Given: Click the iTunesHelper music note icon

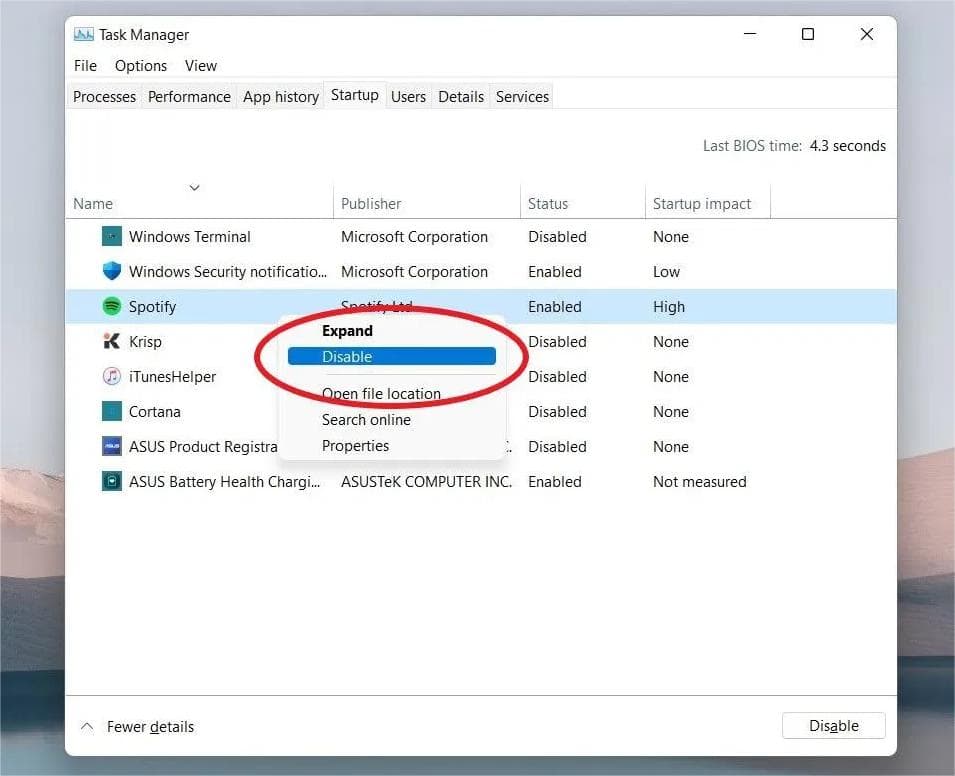Looking at the screenshot, I should 111,376.
